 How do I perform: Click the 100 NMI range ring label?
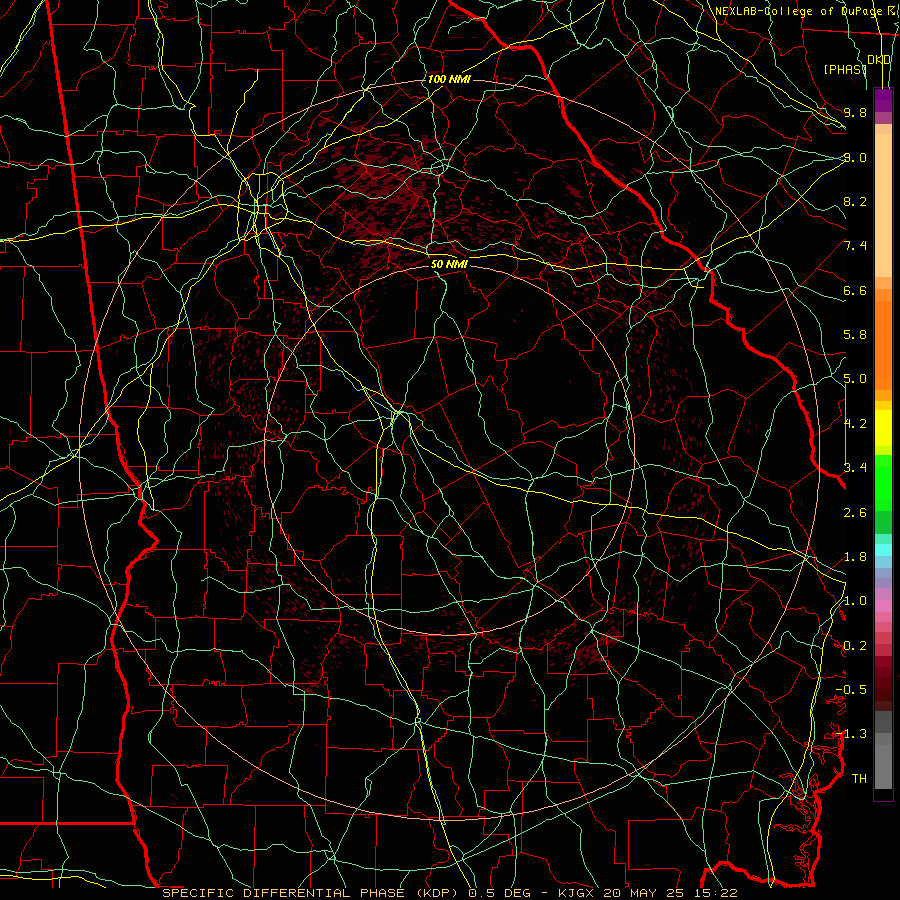point(449,79)
